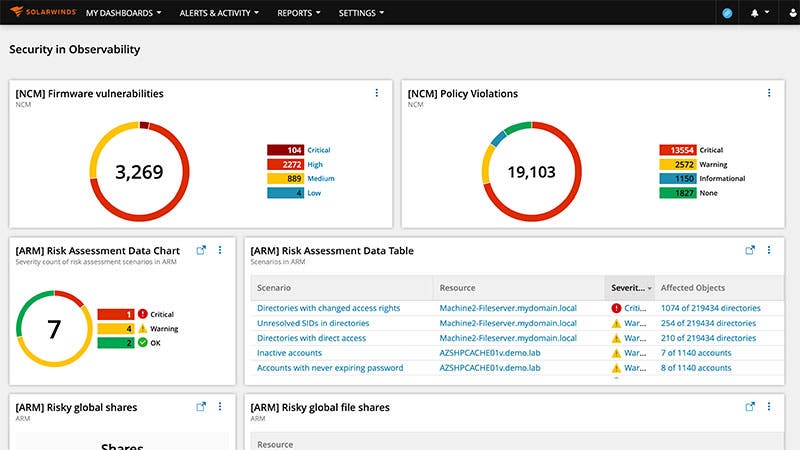This screenshot has height=450, width=800.
Task: Open 7 of 1140 accounts link
Action: 696,353
